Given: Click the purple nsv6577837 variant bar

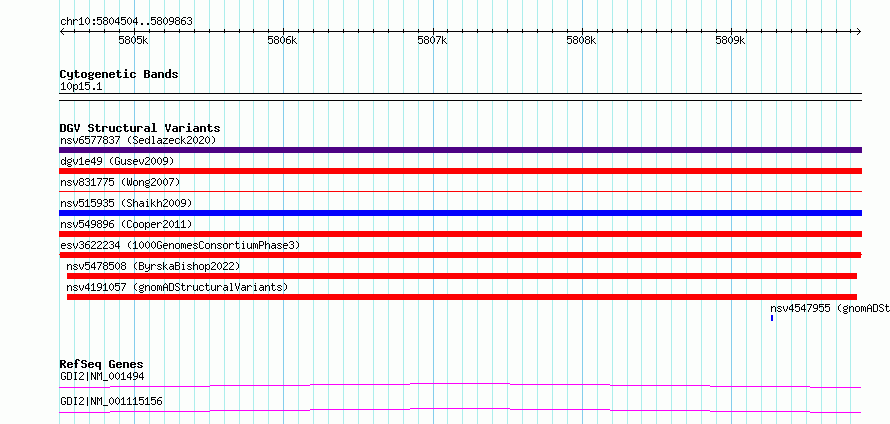Looking at the screenshot, I should (x=460, y=150).
